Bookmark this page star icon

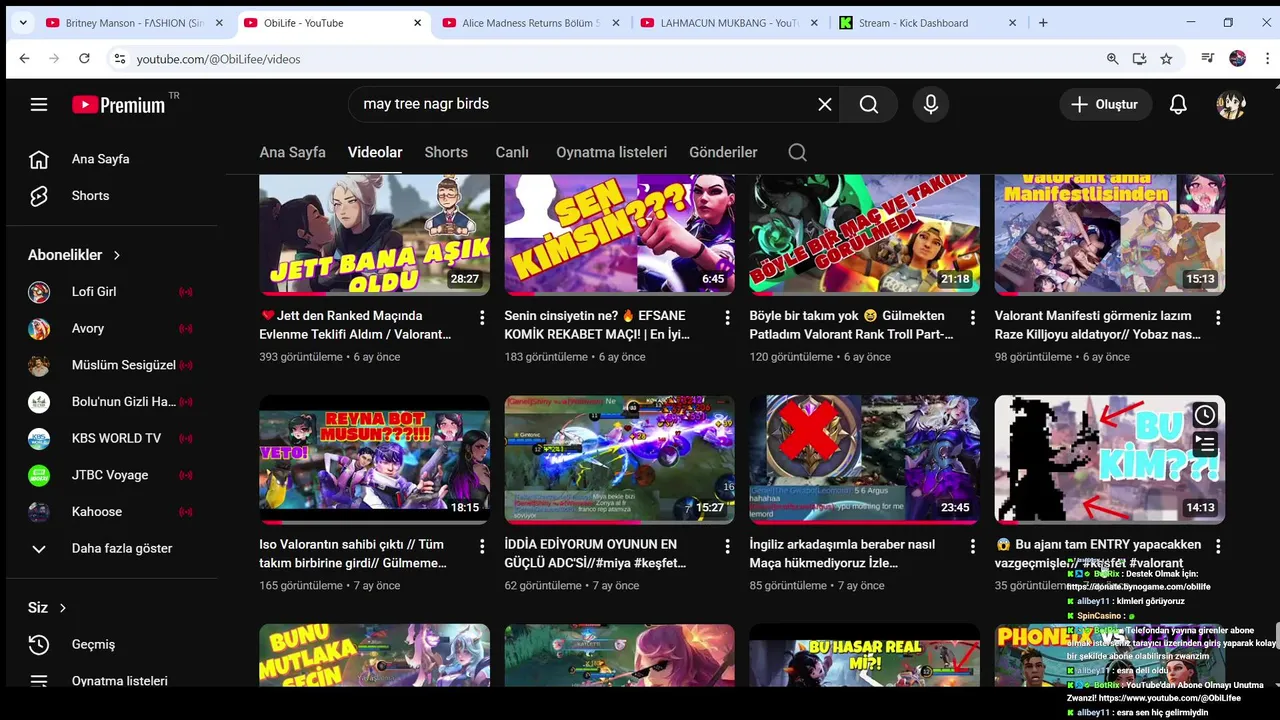click(1166, 59)
